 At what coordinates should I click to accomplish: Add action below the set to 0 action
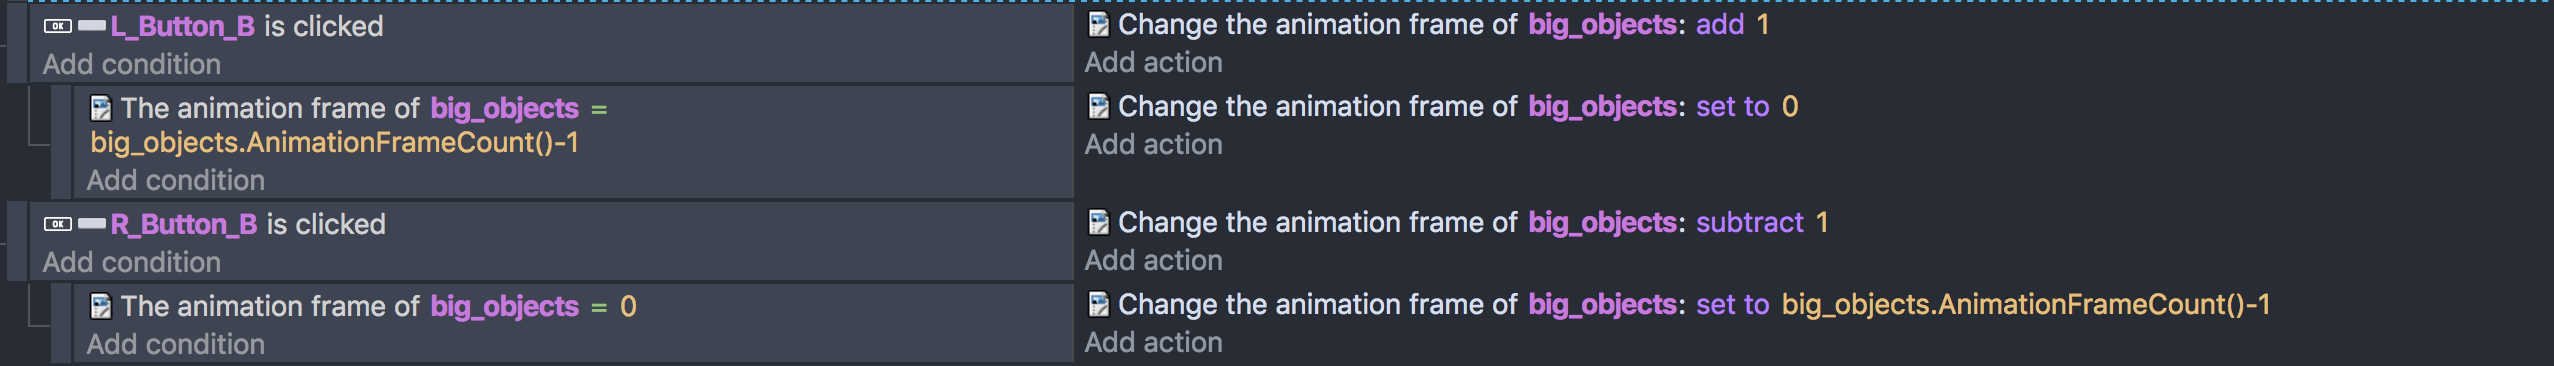pyautogui.click(x=1154, y=144)
